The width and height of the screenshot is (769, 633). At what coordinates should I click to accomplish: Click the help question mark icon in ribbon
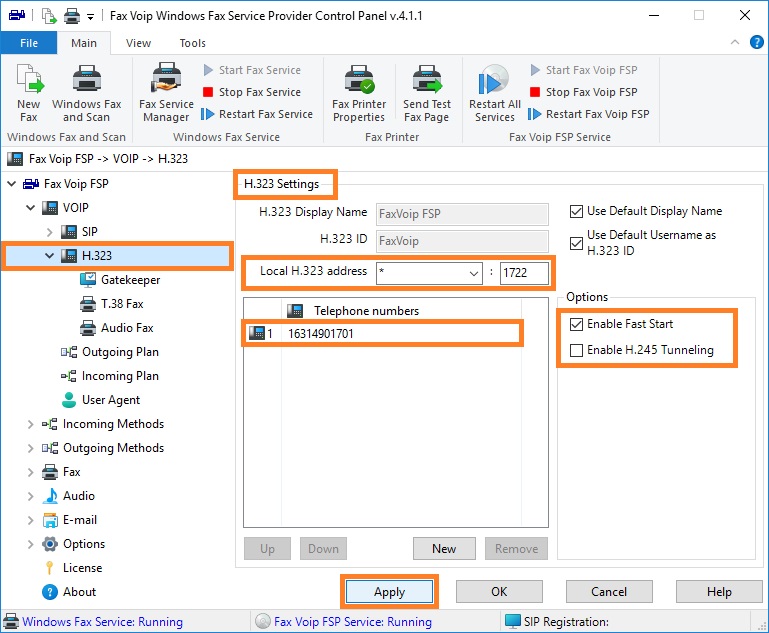pos(756,43)
